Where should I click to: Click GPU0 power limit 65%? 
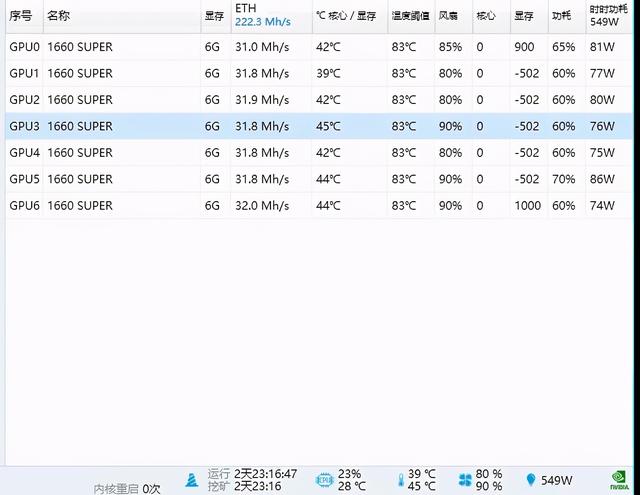click(x=564, y=47)
